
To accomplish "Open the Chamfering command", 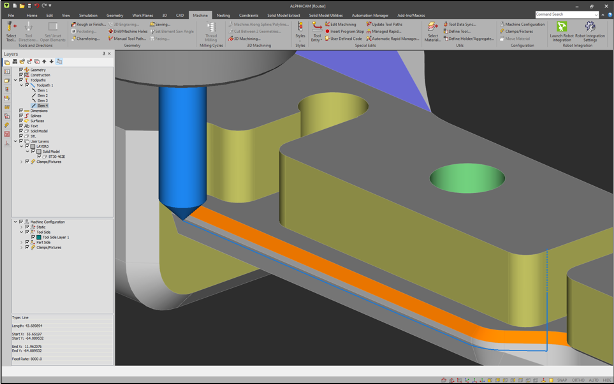I will 85,38.
